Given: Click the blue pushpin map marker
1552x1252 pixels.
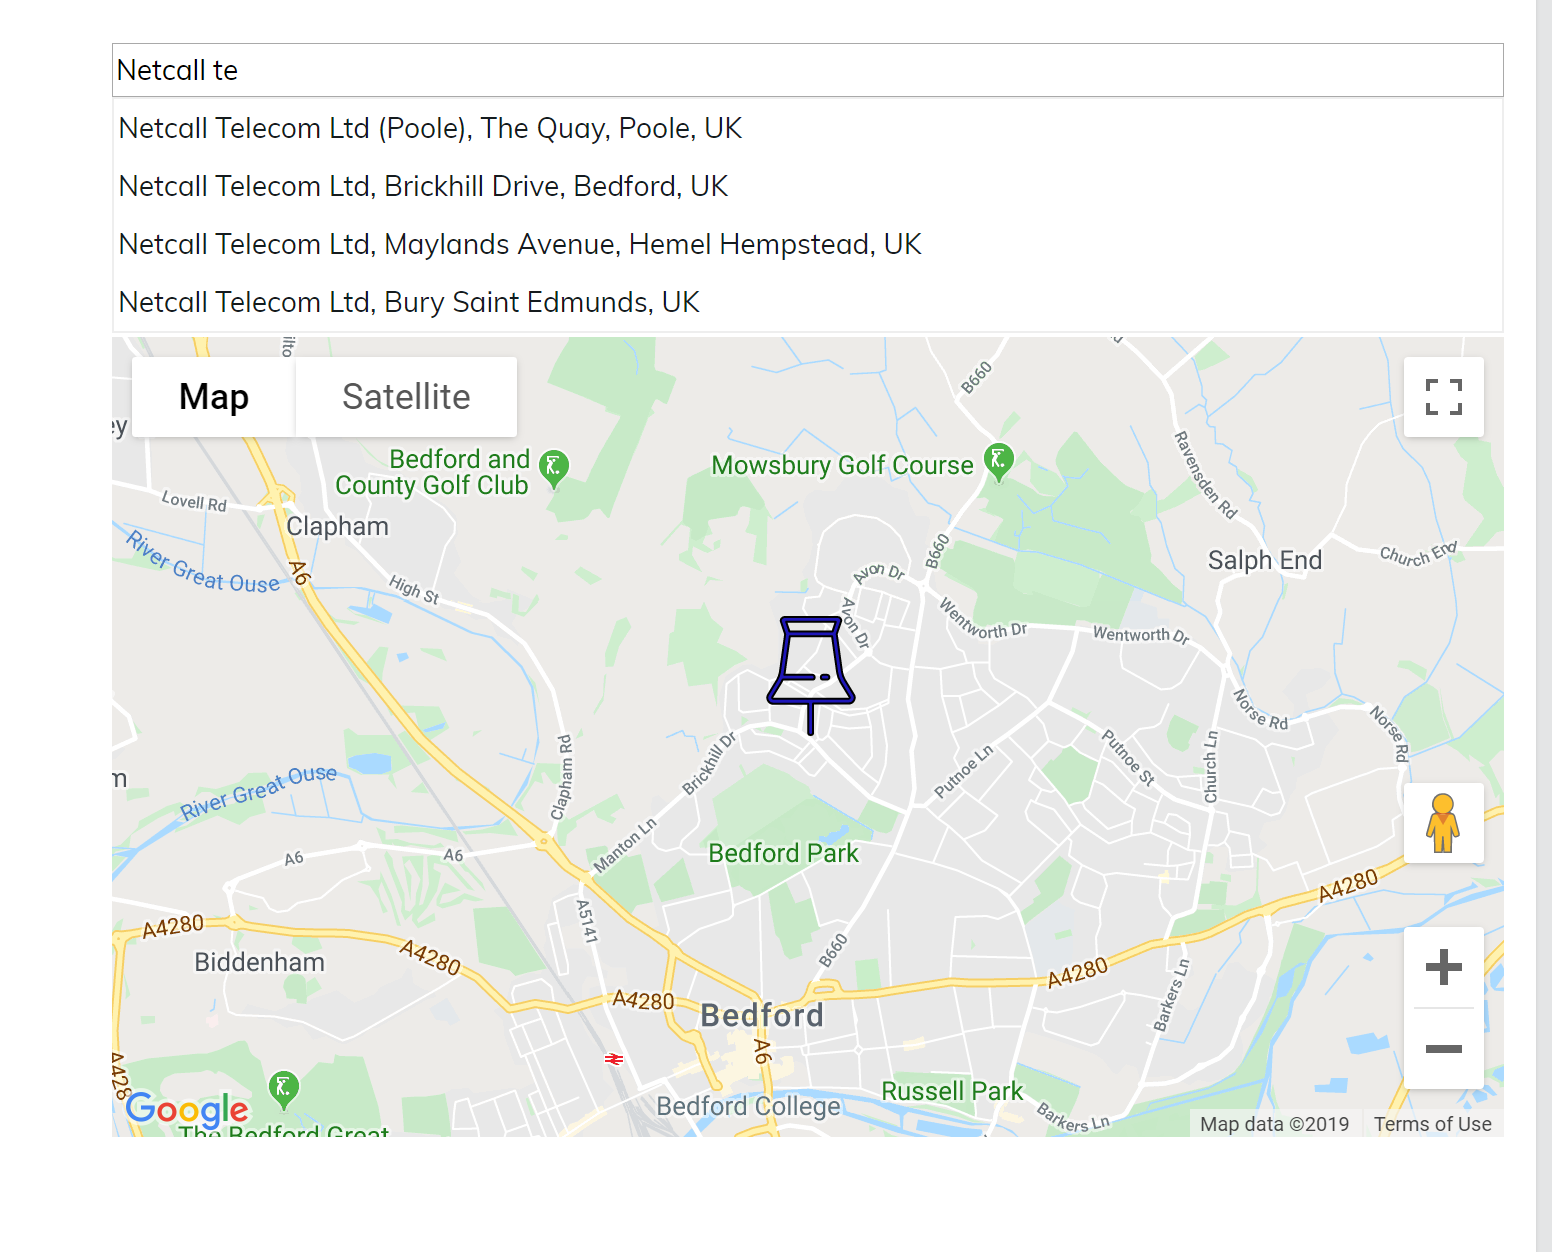Looking at the screenshot, I should [x=811, y=671].
